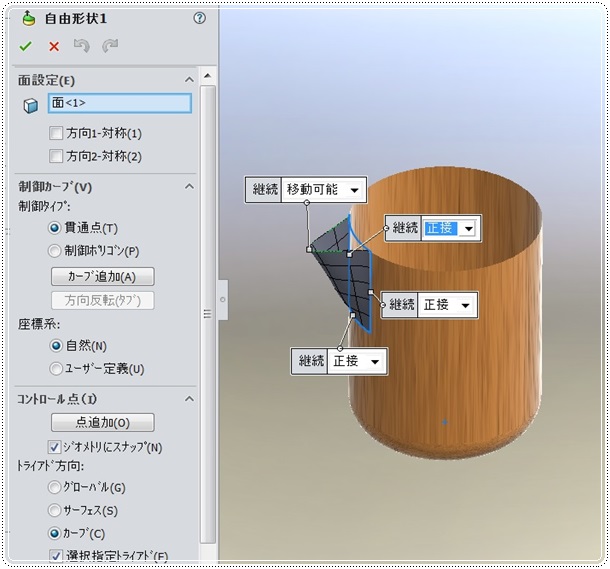This screenshot has width=610, height=569.
Task: Click the panel scrollbar up arrow
Action: [208, 75]
